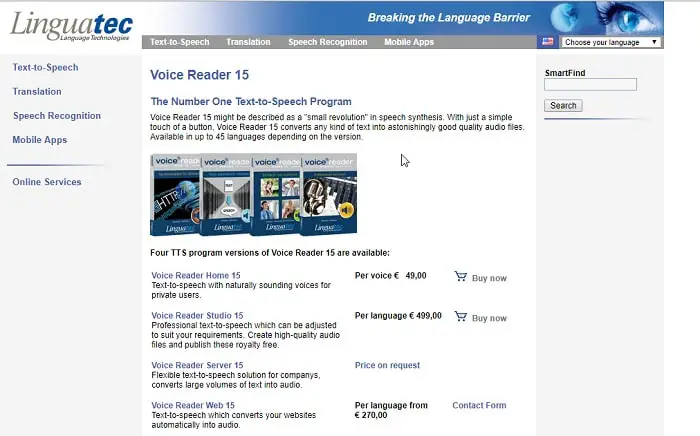This screenshot has width=700, height=436.
Task: Click the Price on request link
Action: tap(388, 365)
